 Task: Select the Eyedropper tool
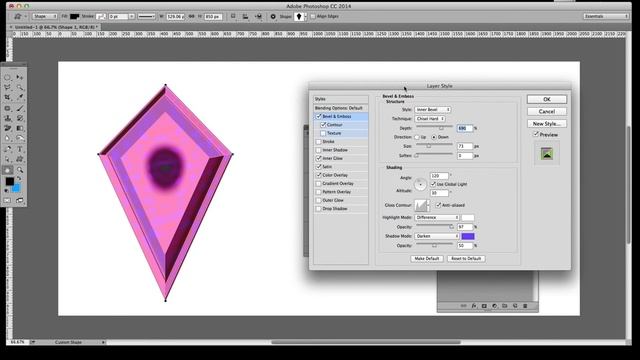(20, 98)
